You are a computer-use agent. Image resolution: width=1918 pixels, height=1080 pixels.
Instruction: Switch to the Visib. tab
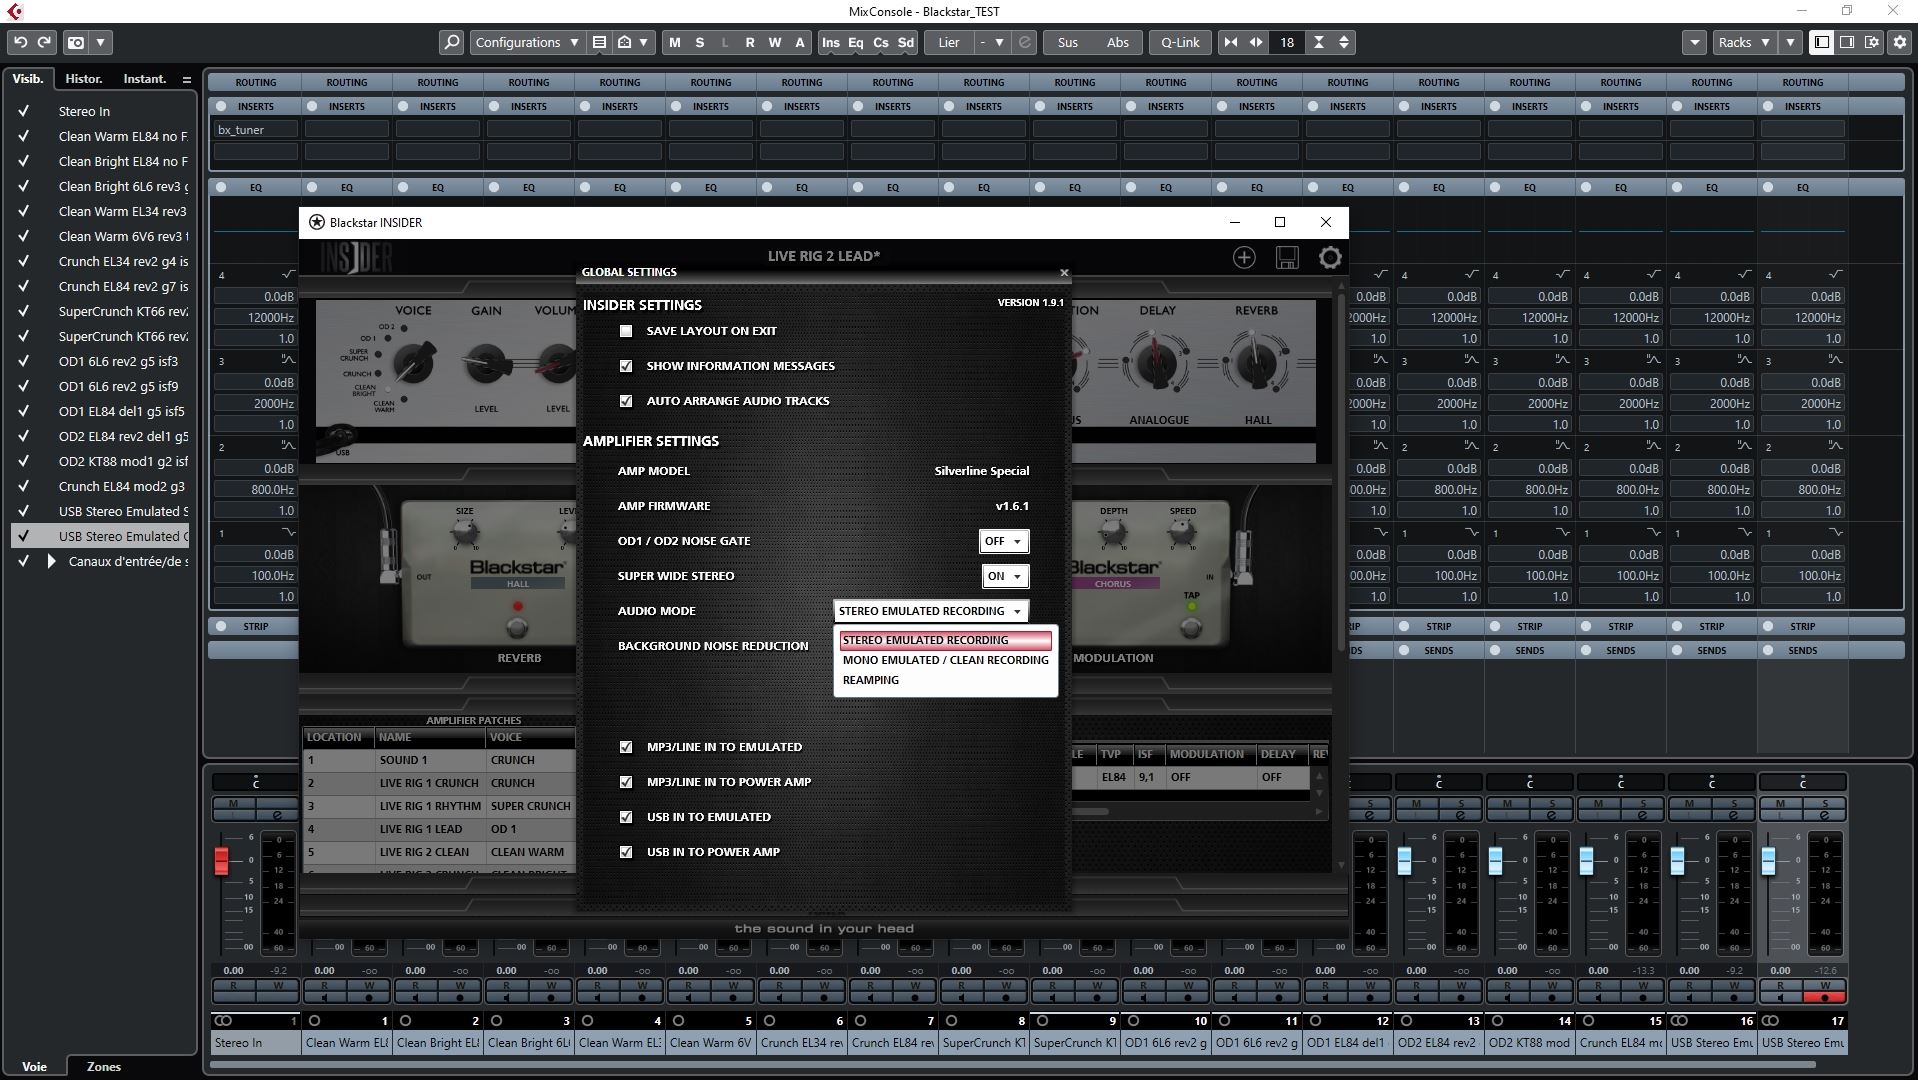(x=28, y=79)
